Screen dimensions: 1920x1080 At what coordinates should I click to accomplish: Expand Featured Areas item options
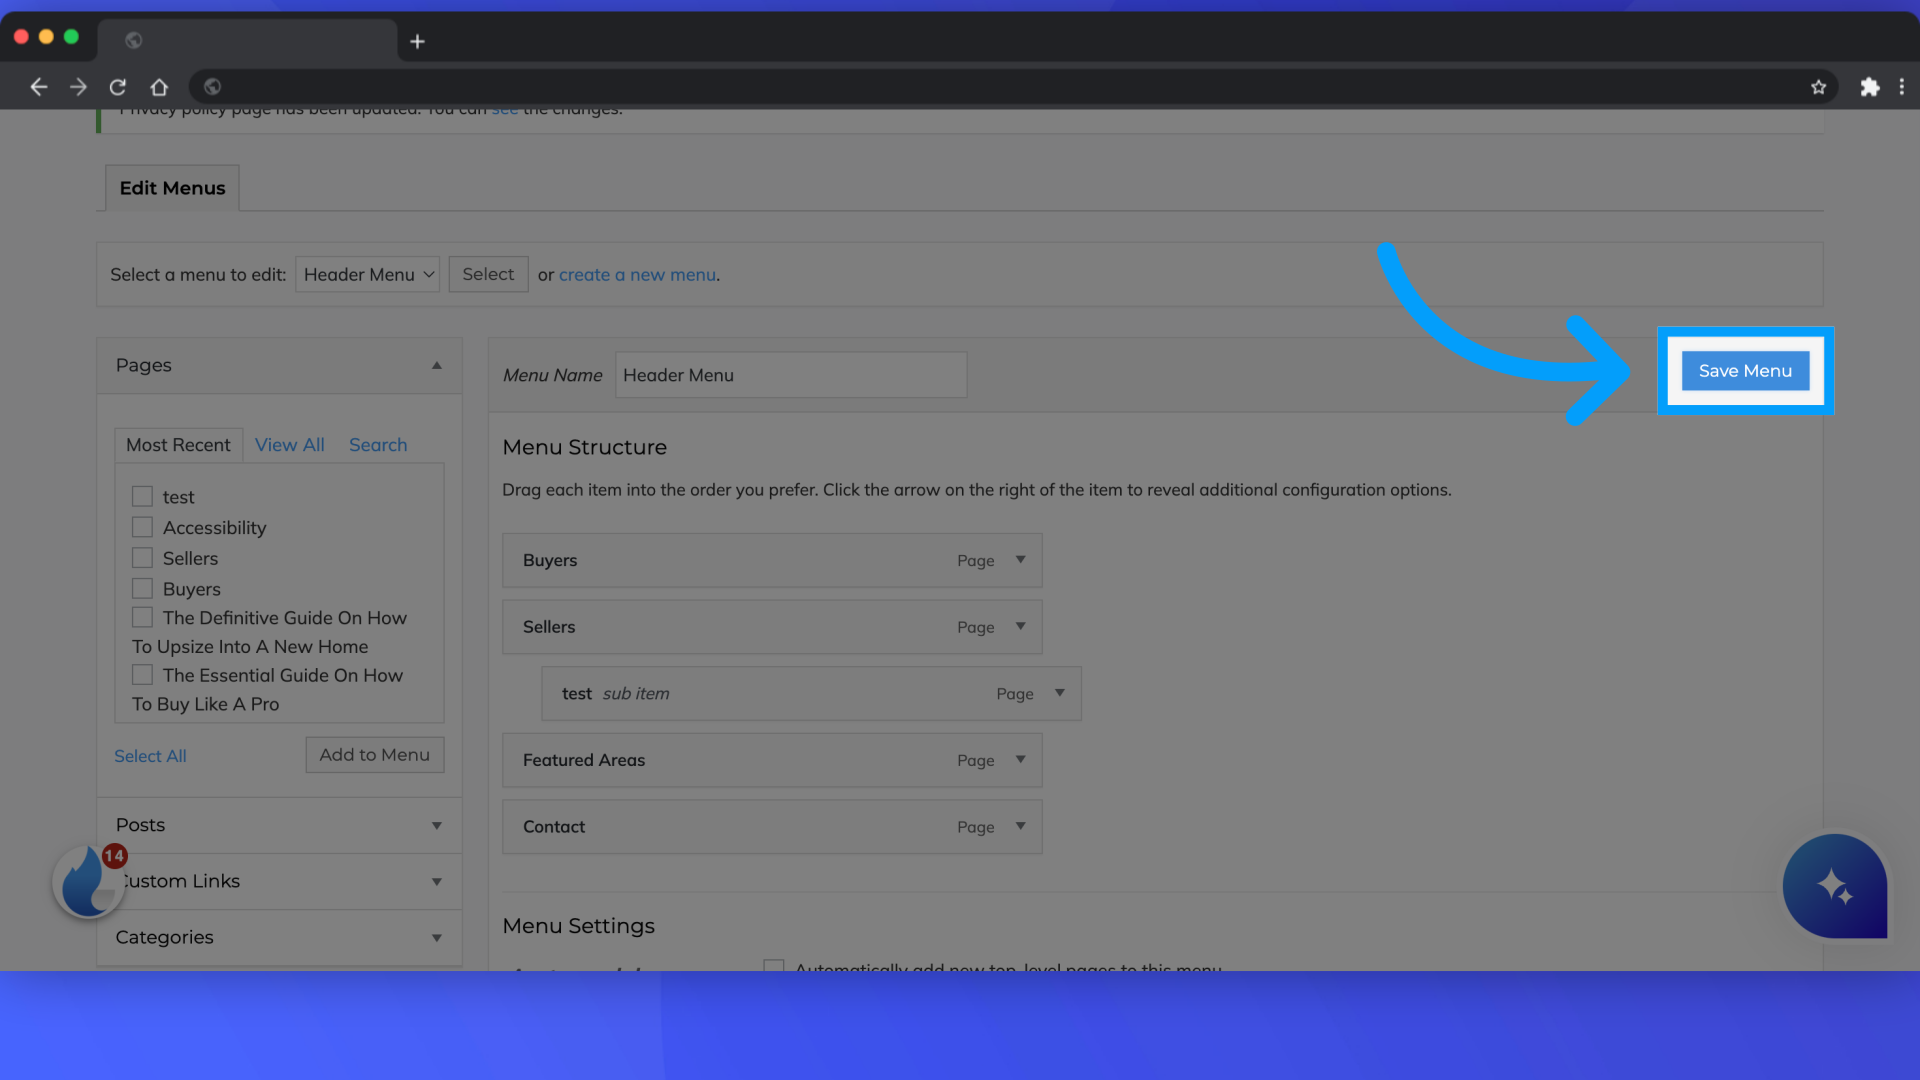1021,758
